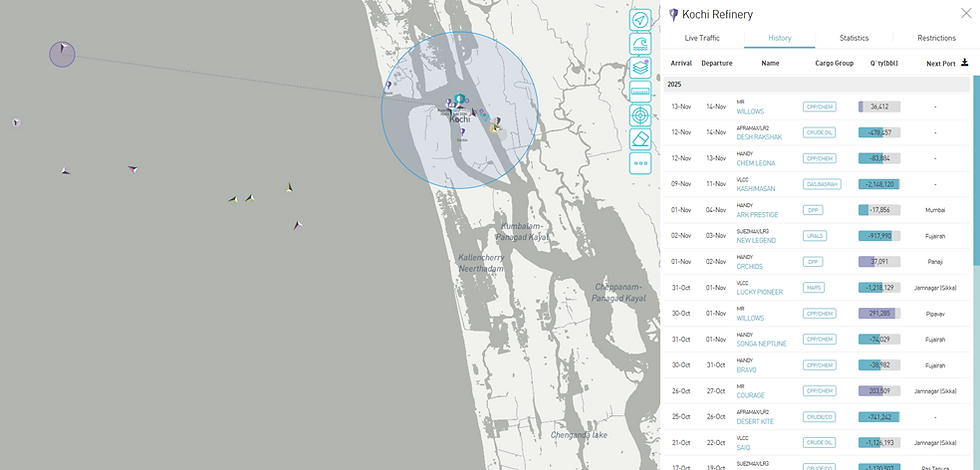The height and width of the screenshot is (470, 980).
Task: Select the ruler measurement tool
Action: [640, 92]
